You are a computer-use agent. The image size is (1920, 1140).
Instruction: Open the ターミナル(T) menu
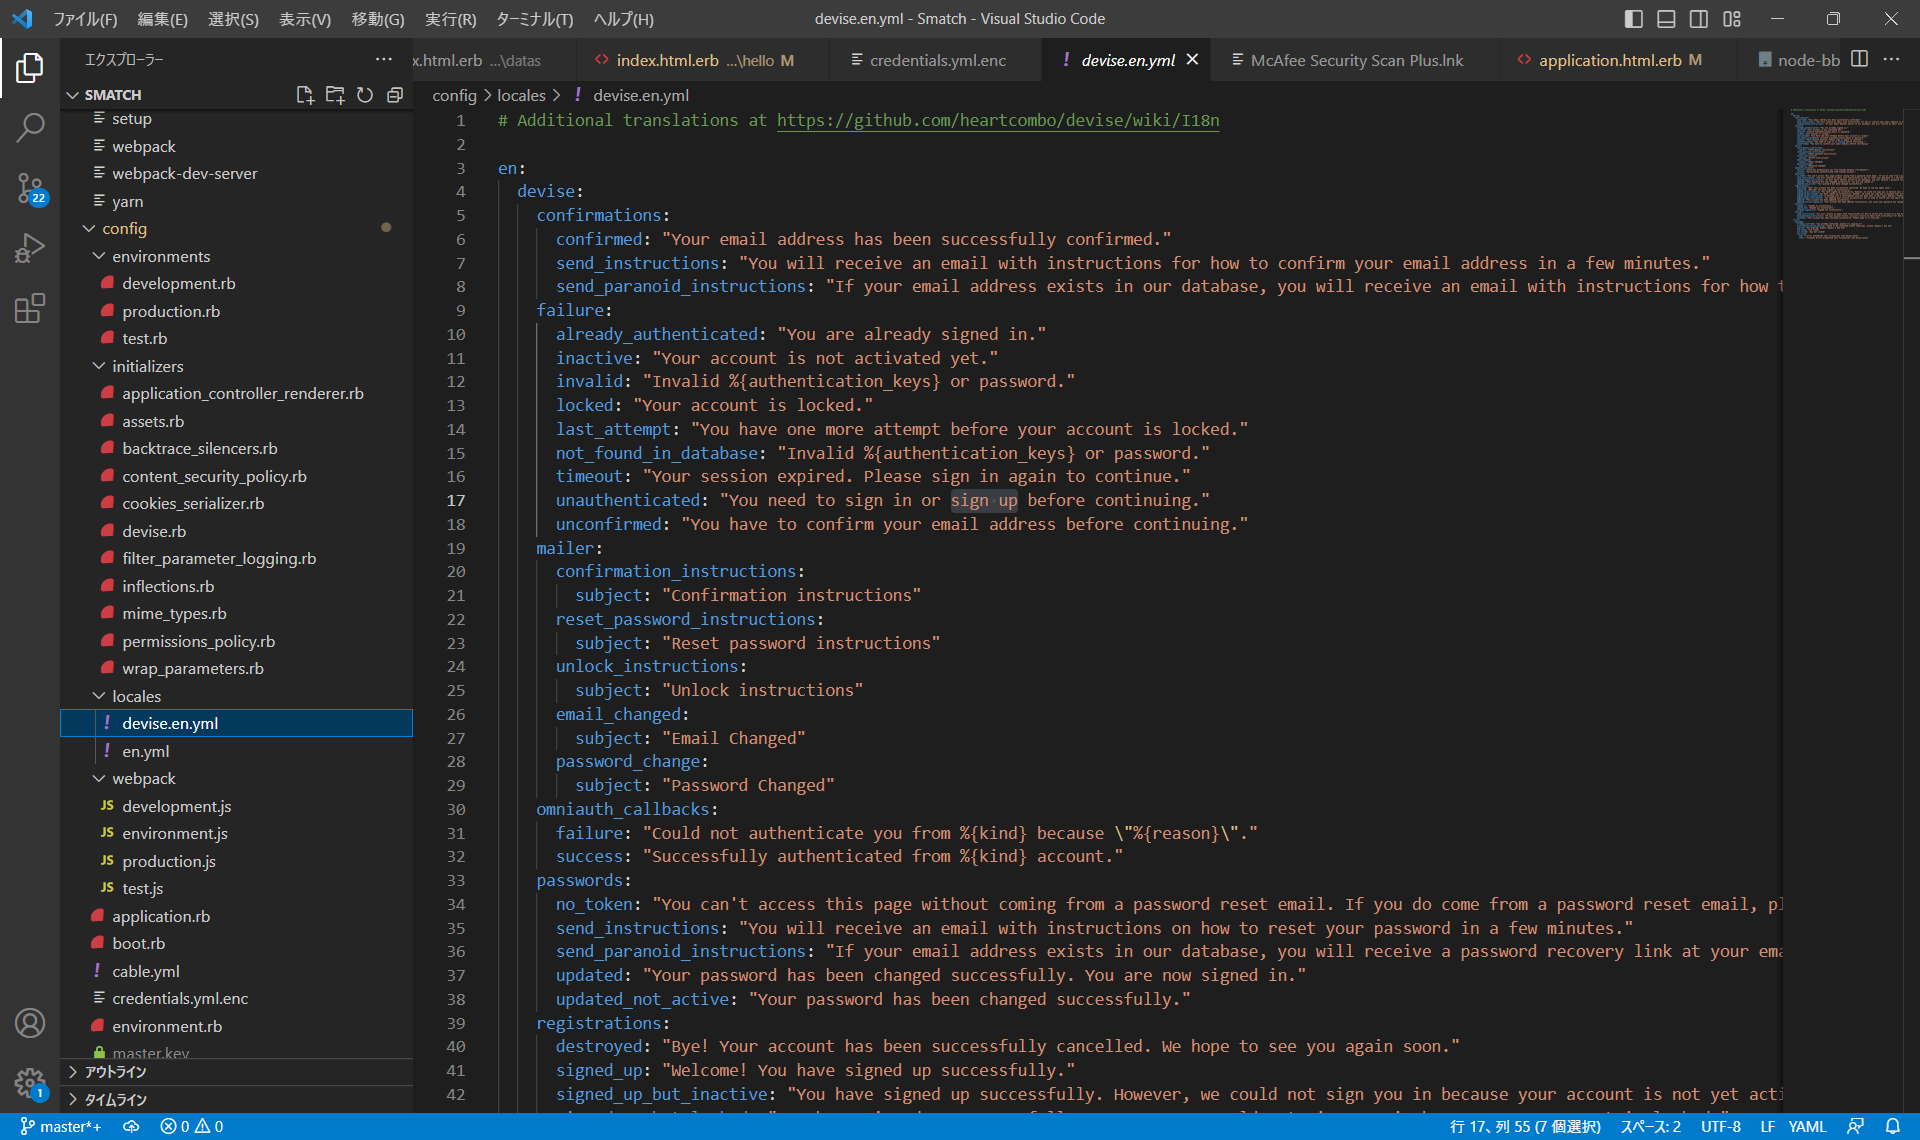click(x=535, y=19)
